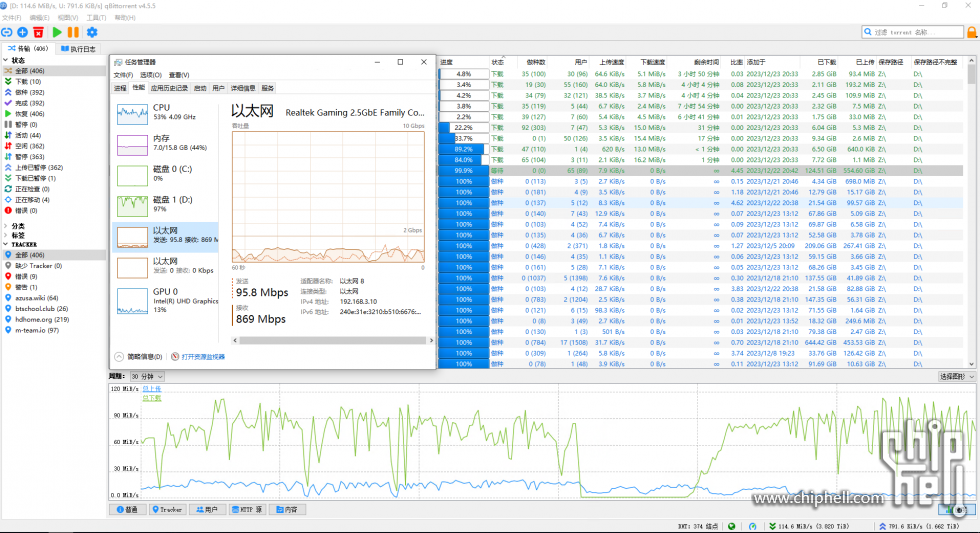This screenshot has width=980, height=533.
Task: Switch to Task Manager 应用历史记录 tab
Action: 169,88
